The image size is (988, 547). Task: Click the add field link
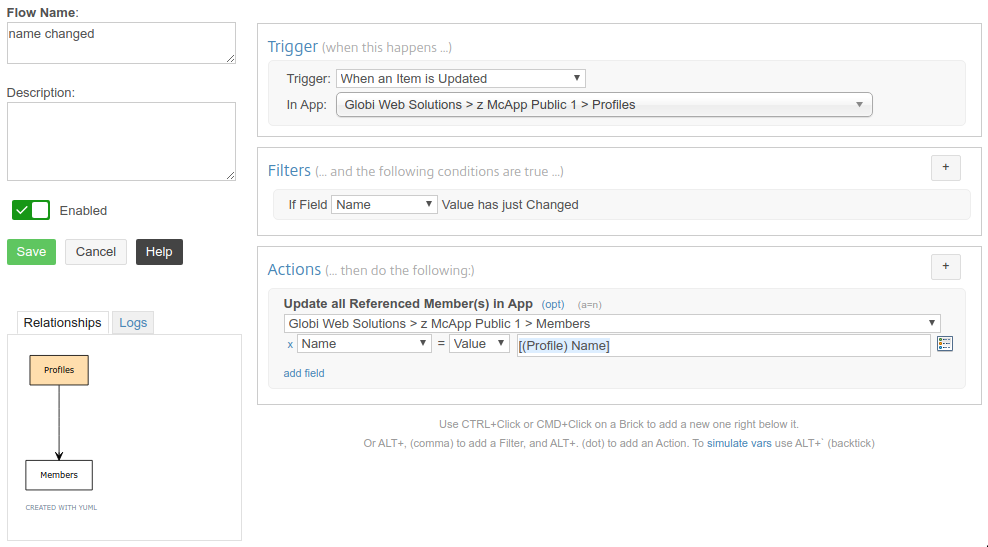tap(304, 373)
